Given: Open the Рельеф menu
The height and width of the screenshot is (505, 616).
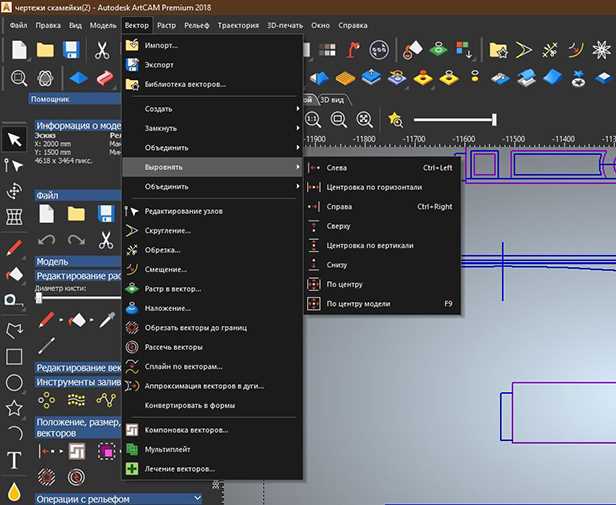Looking at the screenshot, I should (197, 26).
